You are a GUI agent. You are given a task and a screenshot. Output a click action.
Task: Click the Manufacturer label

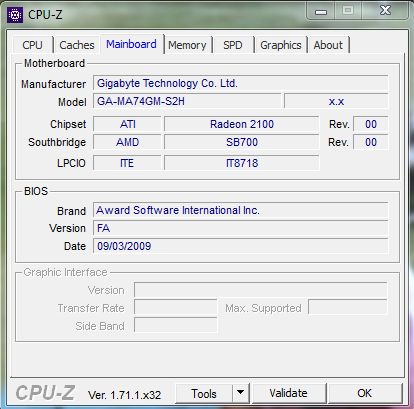click(x=53, y=84)
